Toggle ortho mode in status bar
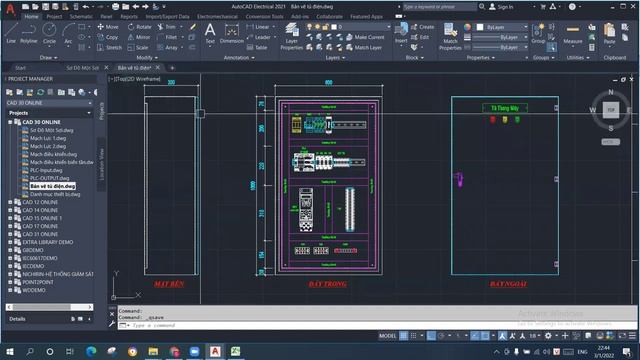The width and height of the screenshot is (640, 360). (431, 336)
